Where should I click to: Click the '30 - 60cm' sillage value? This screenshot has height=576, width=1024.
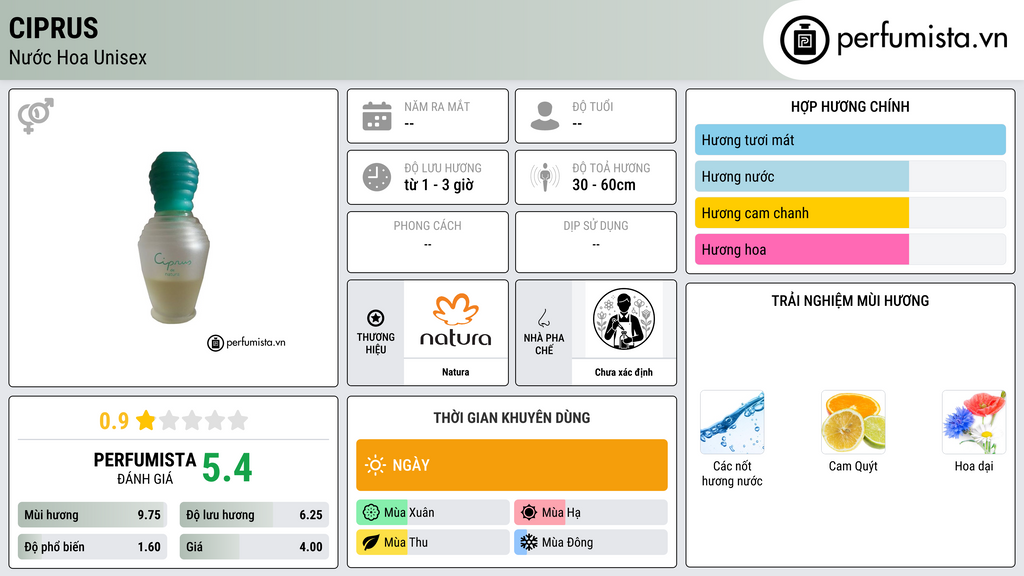coord(604,185)
